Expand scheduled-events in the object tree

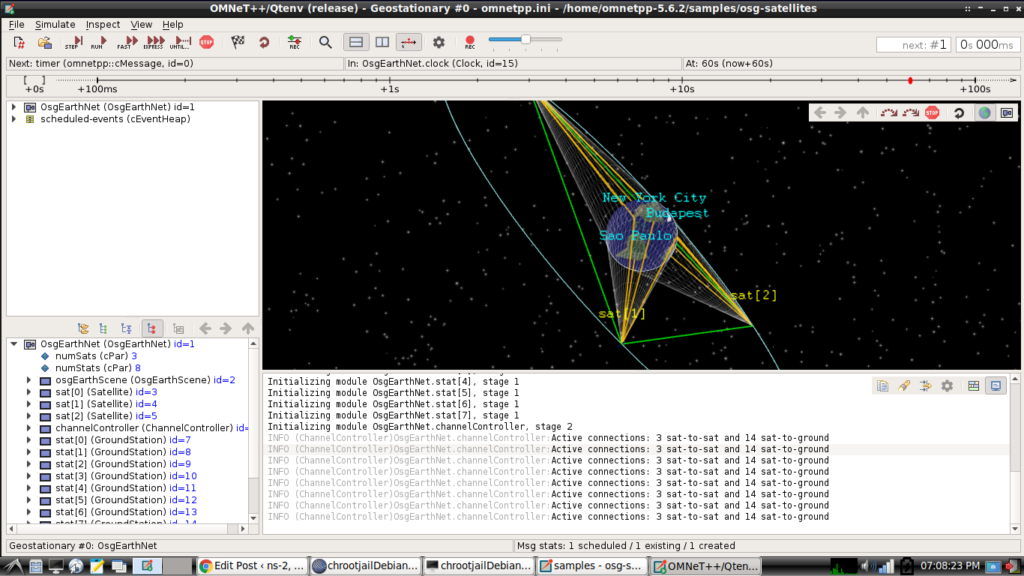[x=14, y=119]
